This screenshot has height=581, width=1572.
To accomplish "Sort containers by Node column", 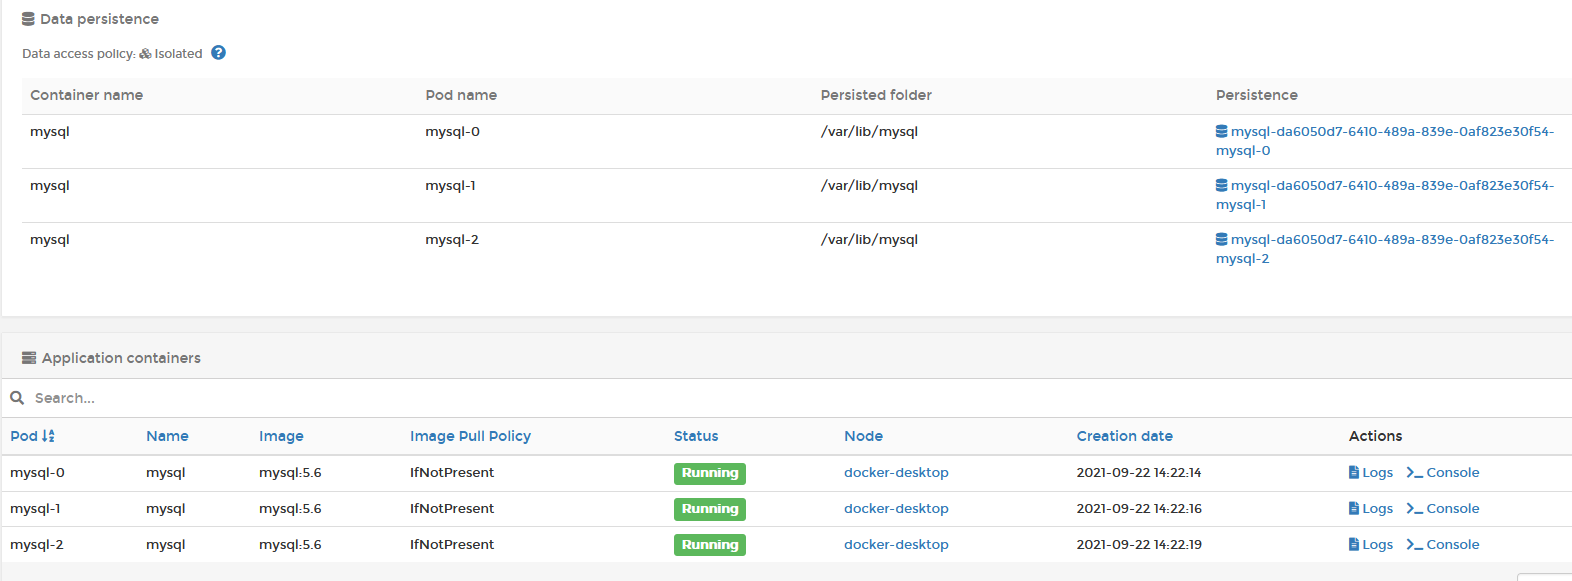I will 863,436.
